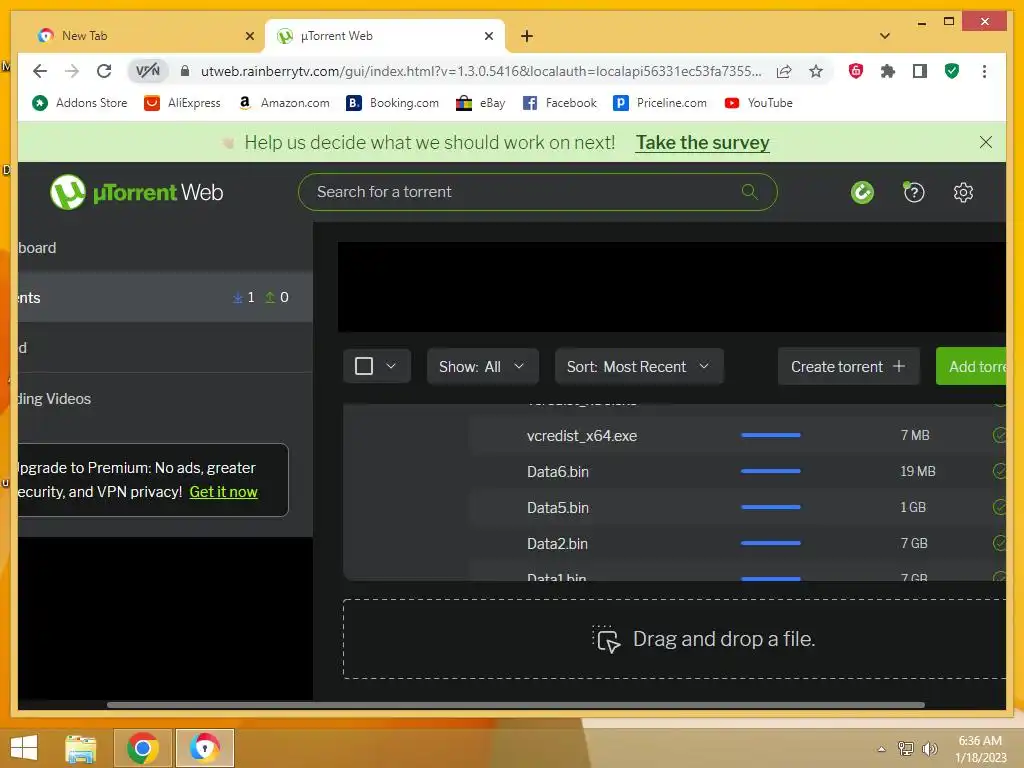Bookmark this page with the star
1024x768 pixels.
click(x=816, y=71)
